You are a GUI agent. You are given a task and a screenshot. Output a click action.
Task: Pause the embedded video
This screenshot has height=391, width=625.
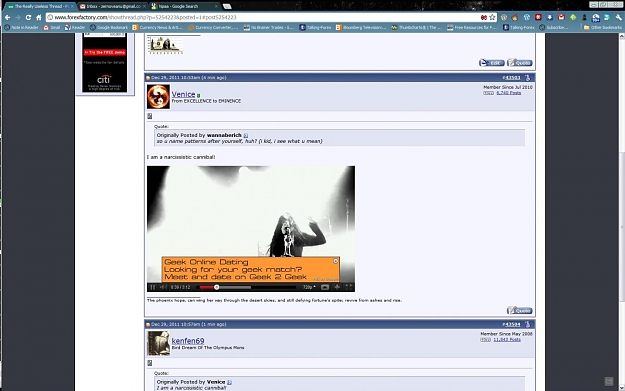[x=152, y=287]
